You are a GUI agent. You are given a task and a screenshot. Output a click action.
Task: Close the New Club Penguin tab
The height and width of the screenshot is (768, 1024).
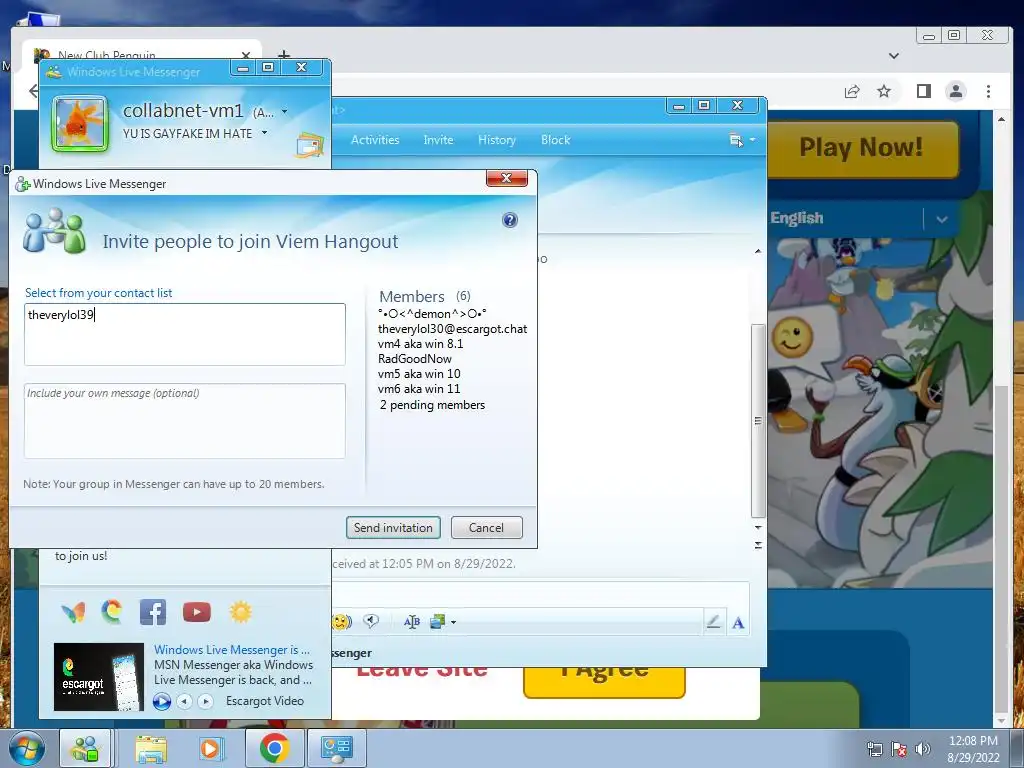tap(246, 56)
